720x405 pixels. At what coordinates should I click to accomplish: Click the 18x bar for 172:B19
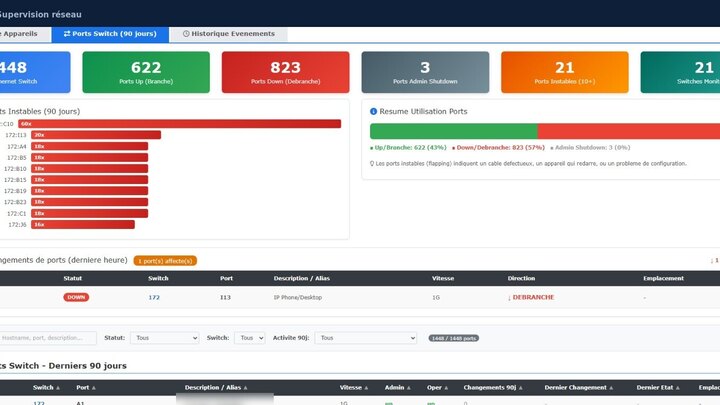tap(90, 191)
